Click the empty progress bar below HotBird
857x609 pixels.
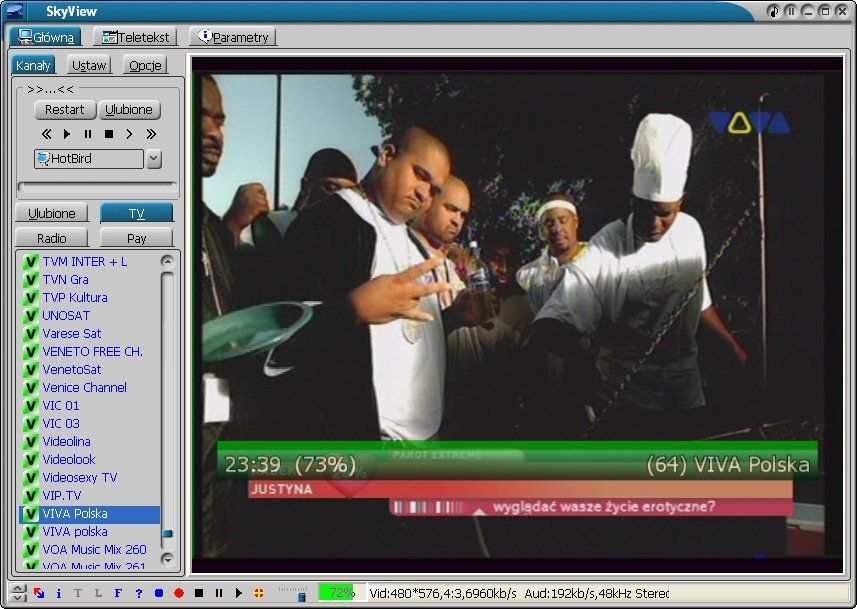[x=98, y=187]
